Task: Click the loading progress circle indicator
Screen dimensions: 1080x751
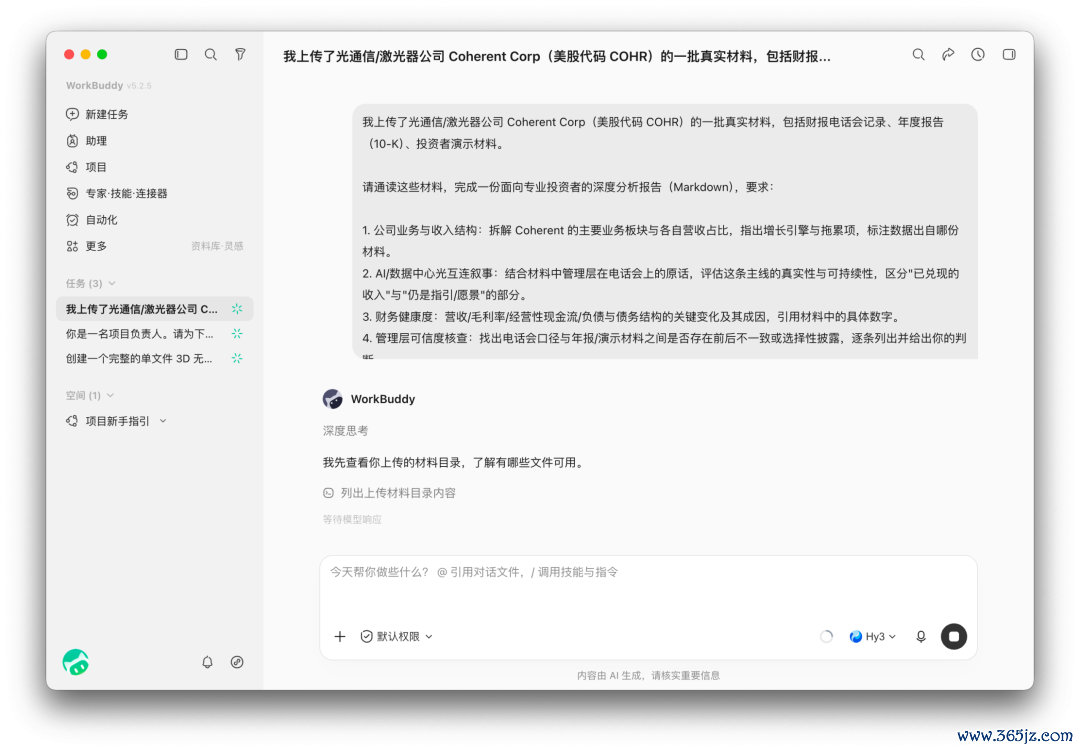Action: click(827, 637)
